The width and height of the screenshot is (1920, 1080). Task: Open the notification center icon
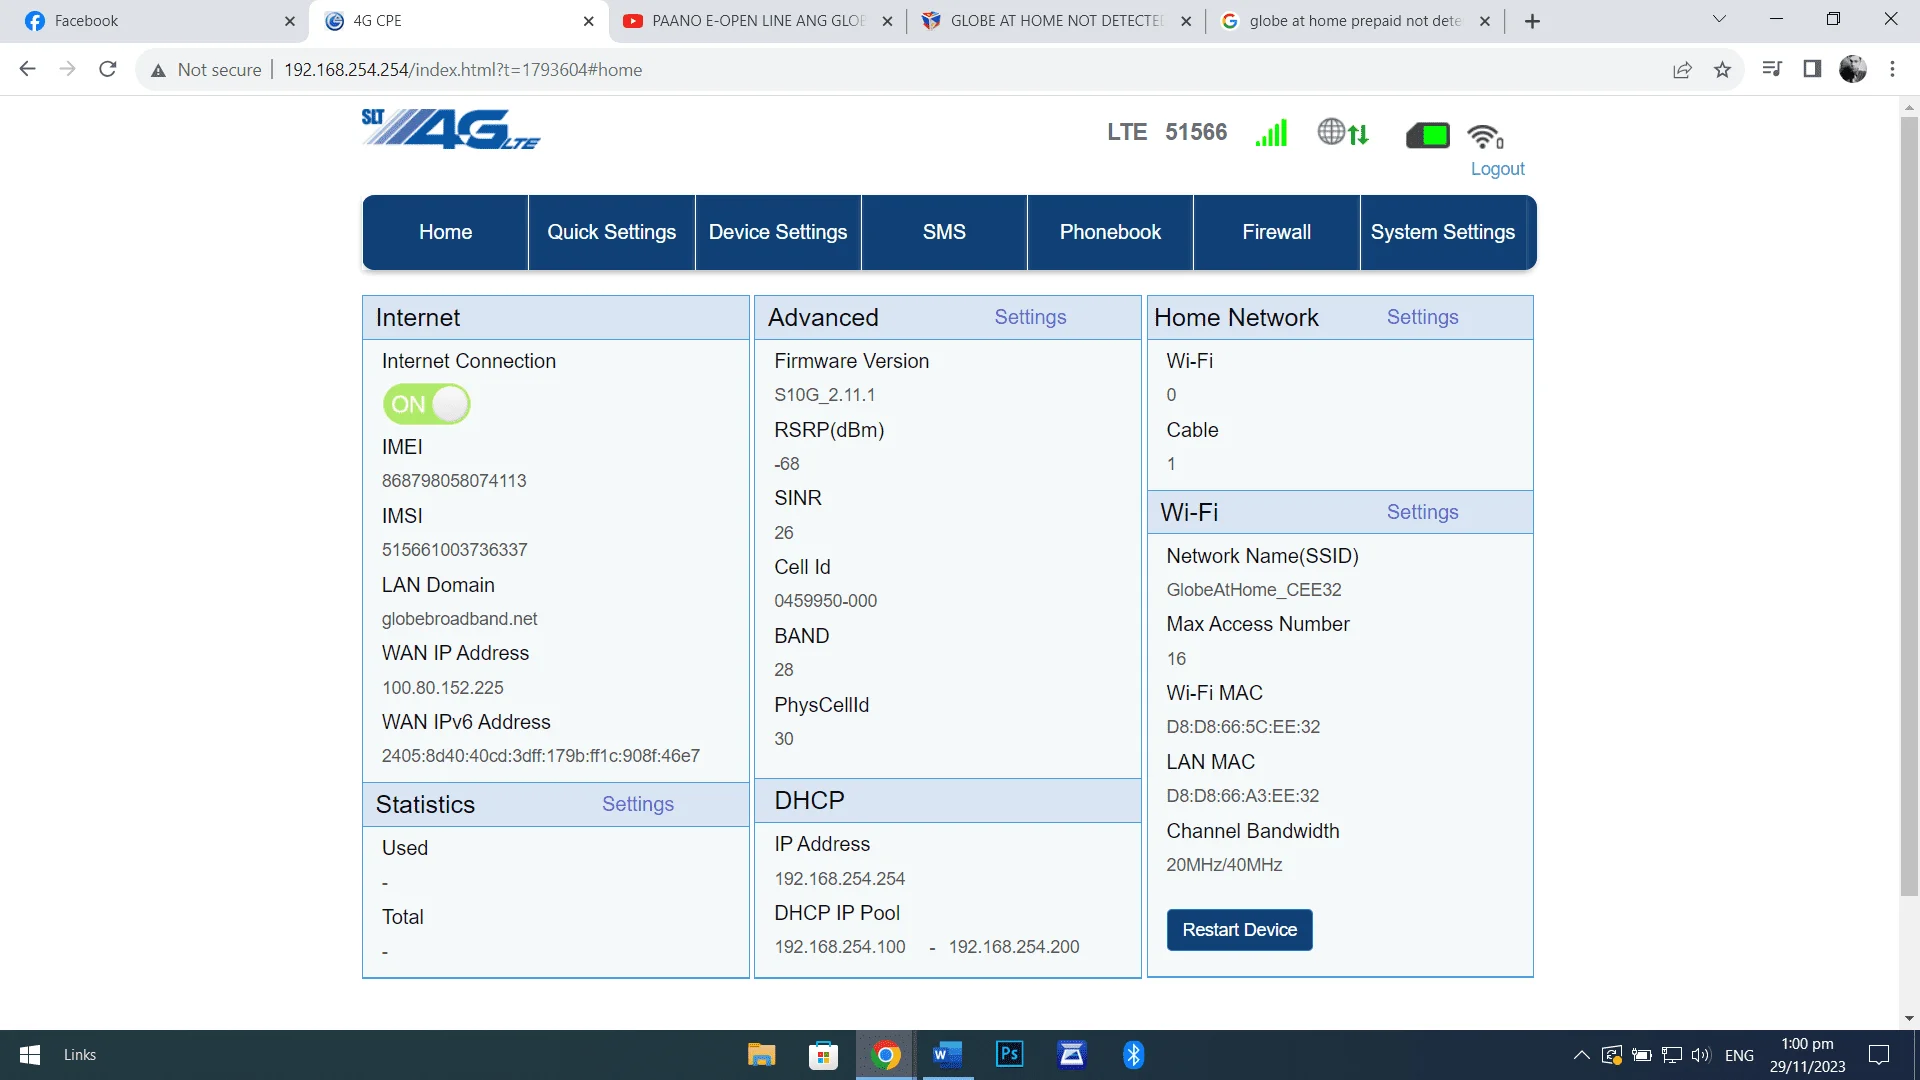(x=1879, y=1055)
